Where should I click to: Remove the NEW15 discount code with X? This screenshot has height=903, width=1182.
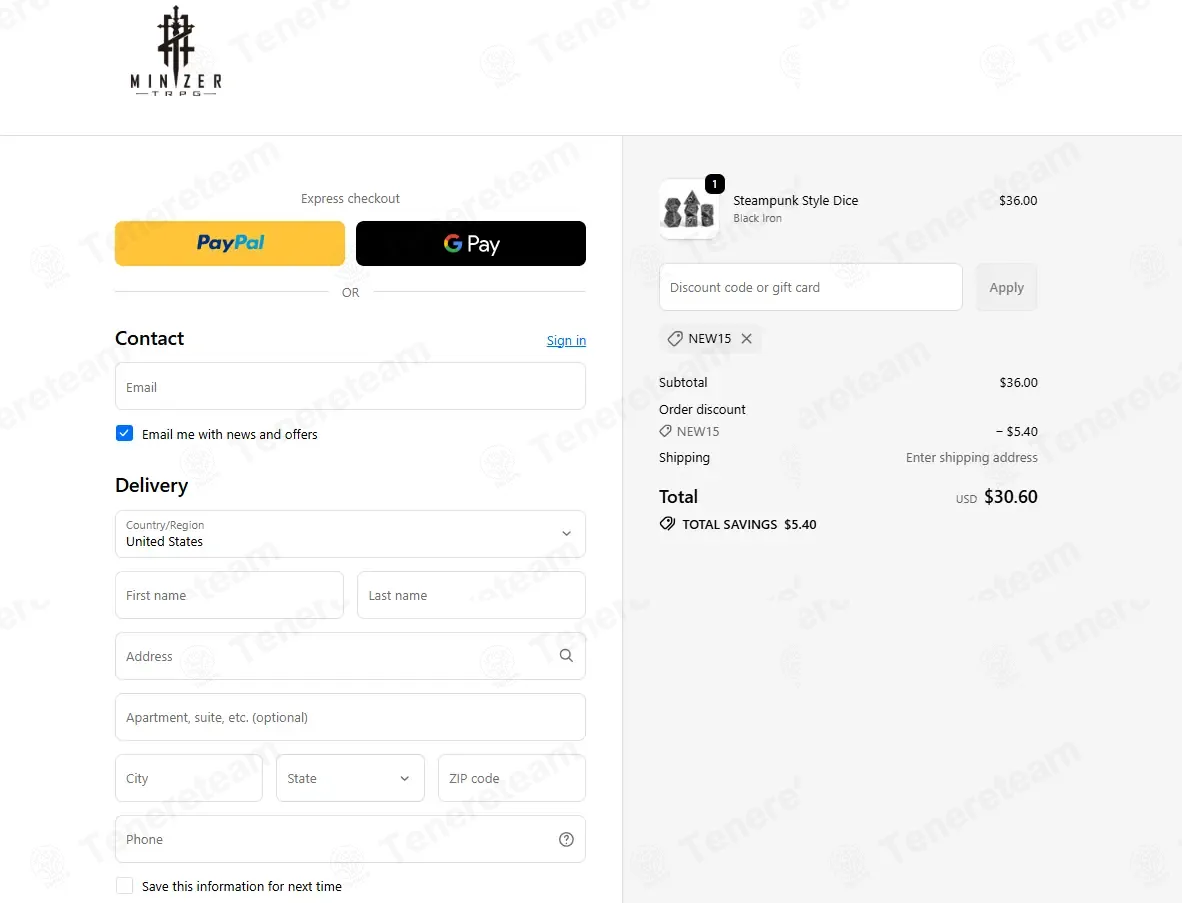click(x=746, y=339)
